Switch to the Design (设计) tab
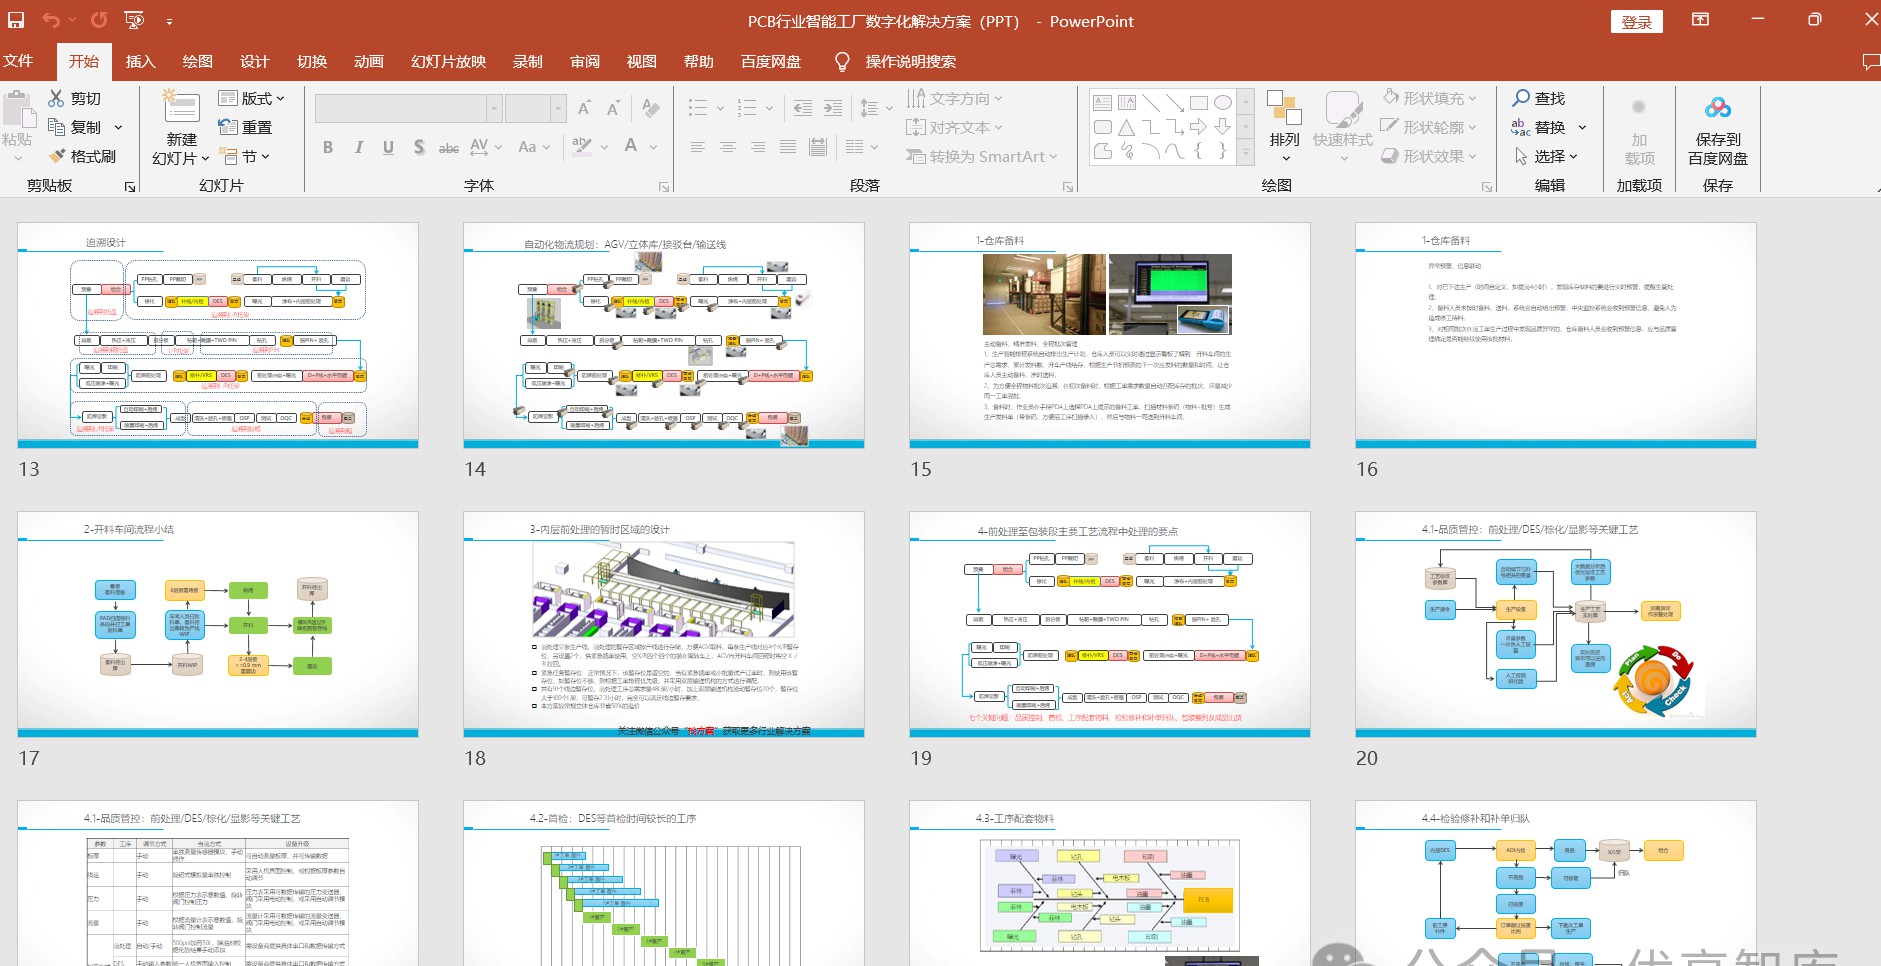 point(255,62)
